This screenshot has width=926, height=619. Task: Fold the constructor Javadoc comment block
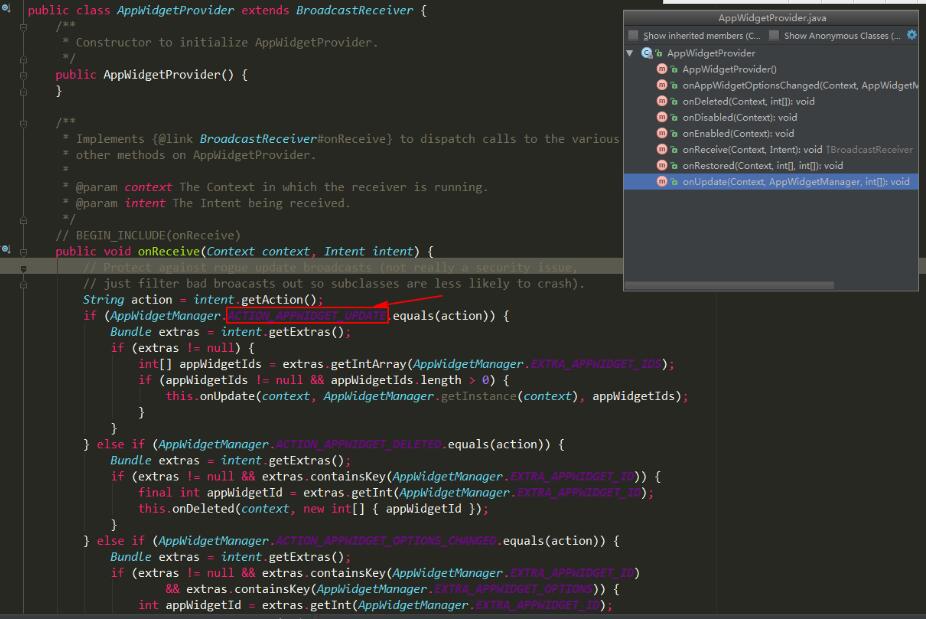point(23,28)
